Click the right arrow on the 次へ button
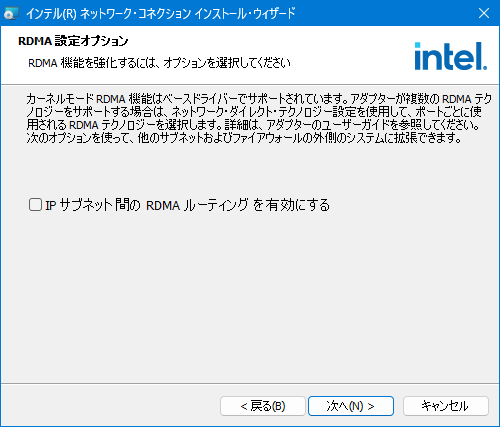Screen dimensions: 500x427 371,406
